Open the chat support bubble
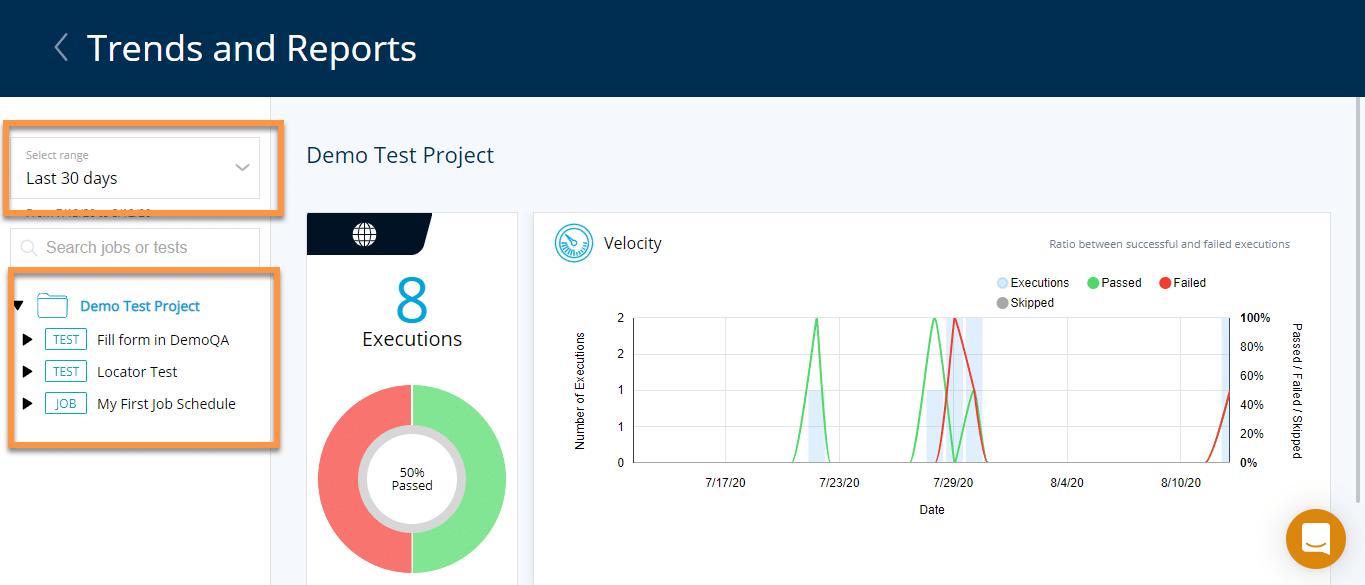The width and height of the screenshot is (1365, 585). tap(1316, 539)
